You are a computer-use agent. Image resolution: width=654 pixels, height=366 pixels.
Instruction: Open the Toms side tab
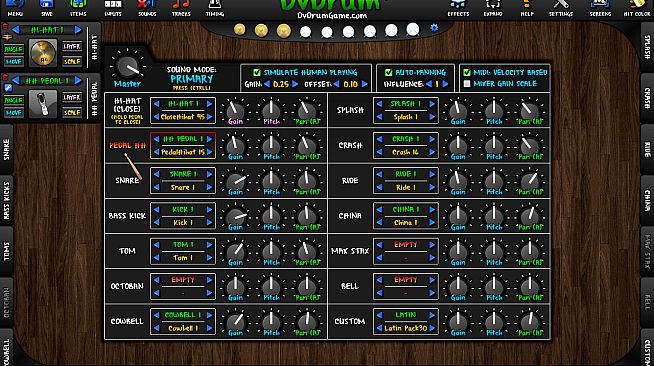pos(6,251)
